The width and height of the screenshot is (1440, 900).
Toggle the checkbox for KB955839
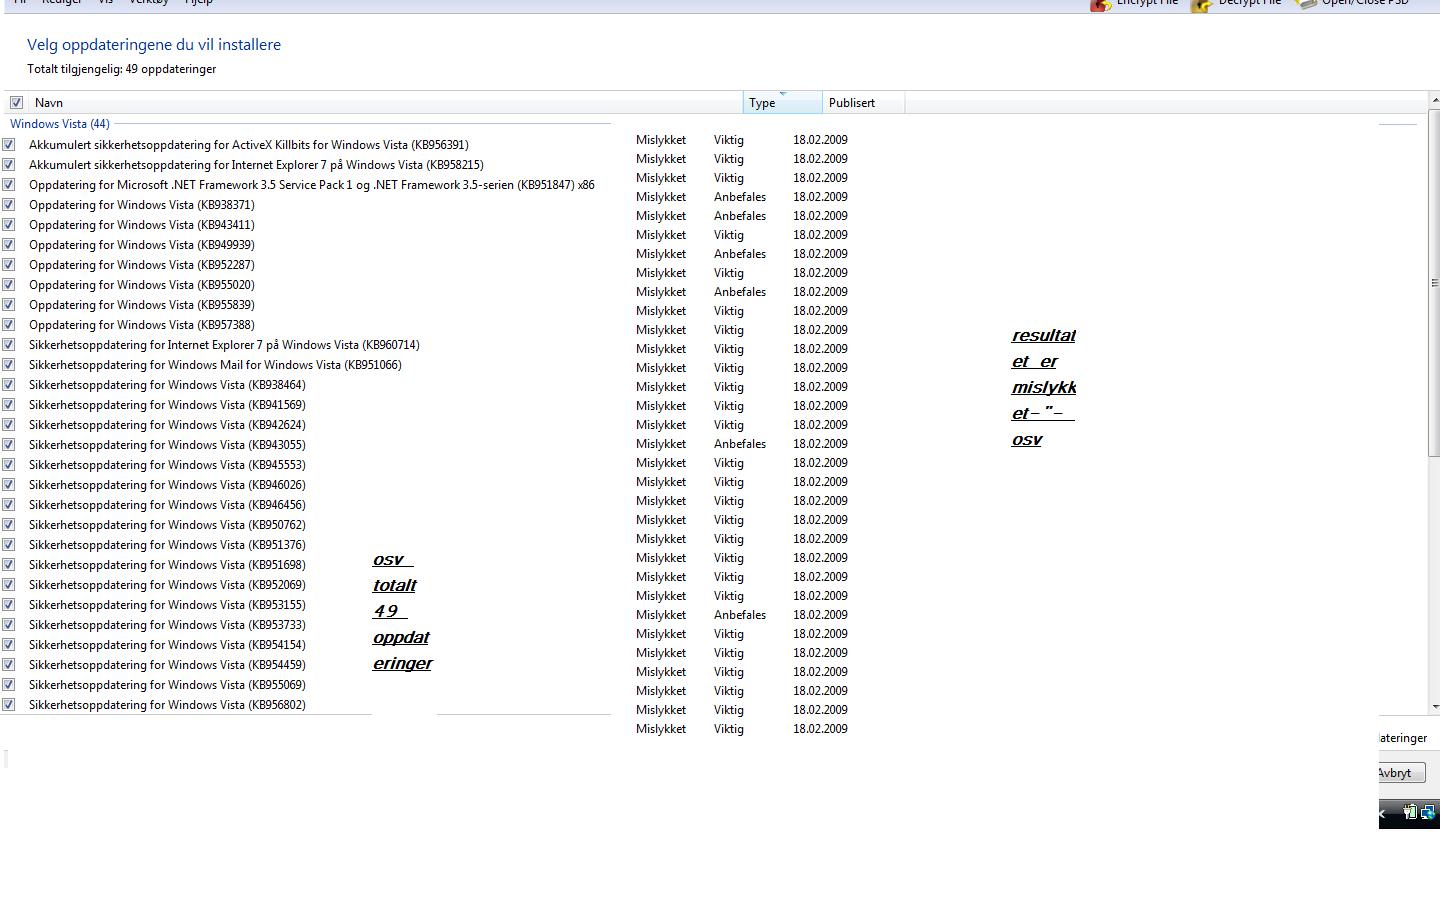[9, 304]
